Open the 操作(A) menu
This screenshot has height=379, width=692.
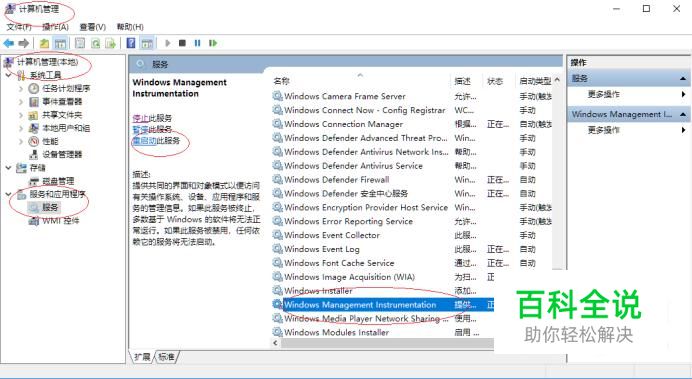(56, 27)
